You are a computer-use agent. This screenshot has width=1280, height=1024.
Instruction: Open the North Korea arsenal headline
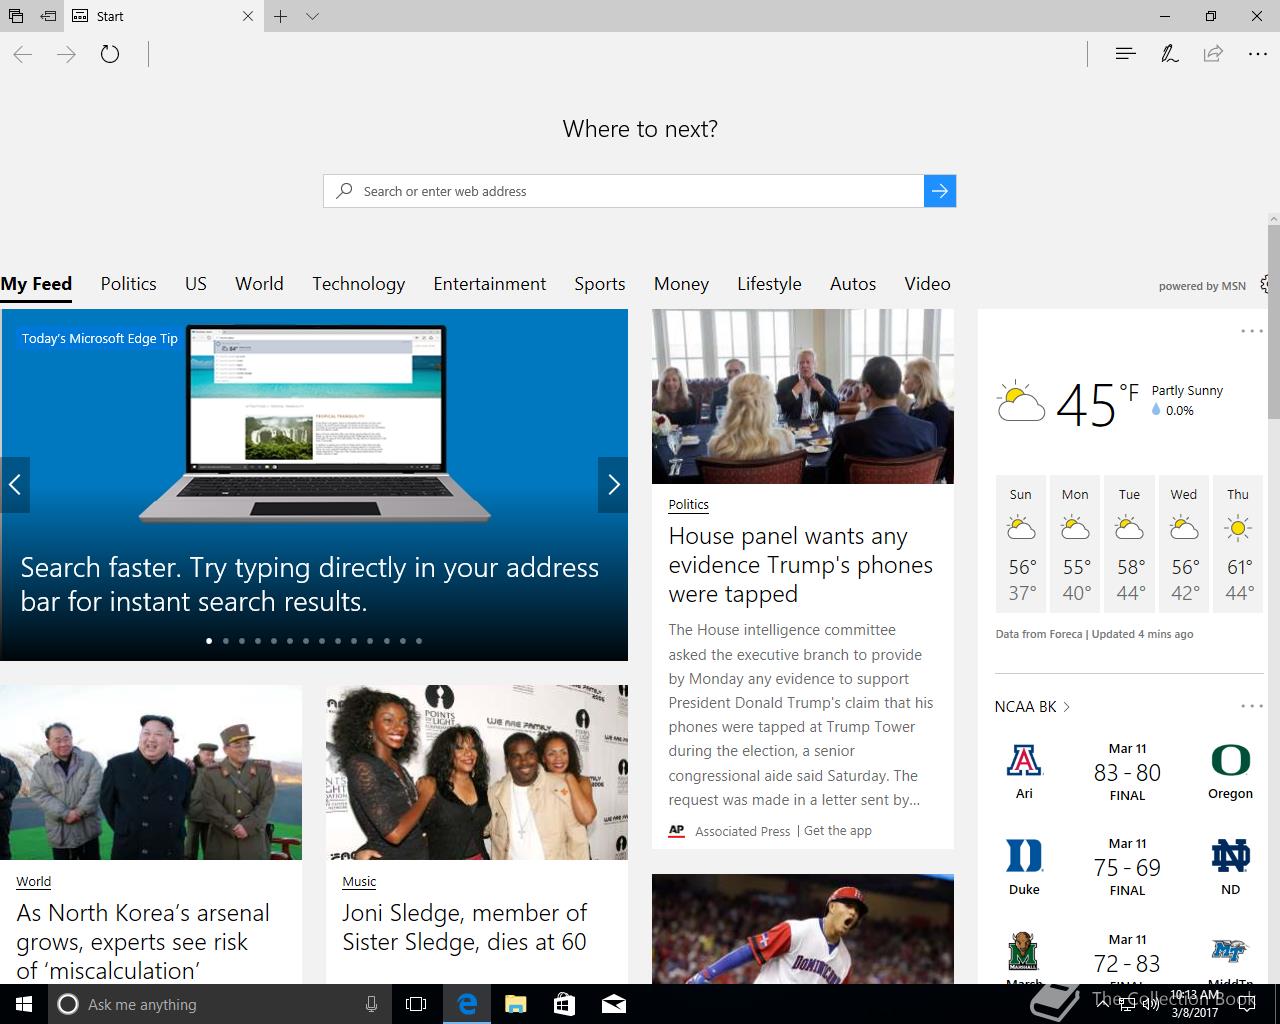143,942
